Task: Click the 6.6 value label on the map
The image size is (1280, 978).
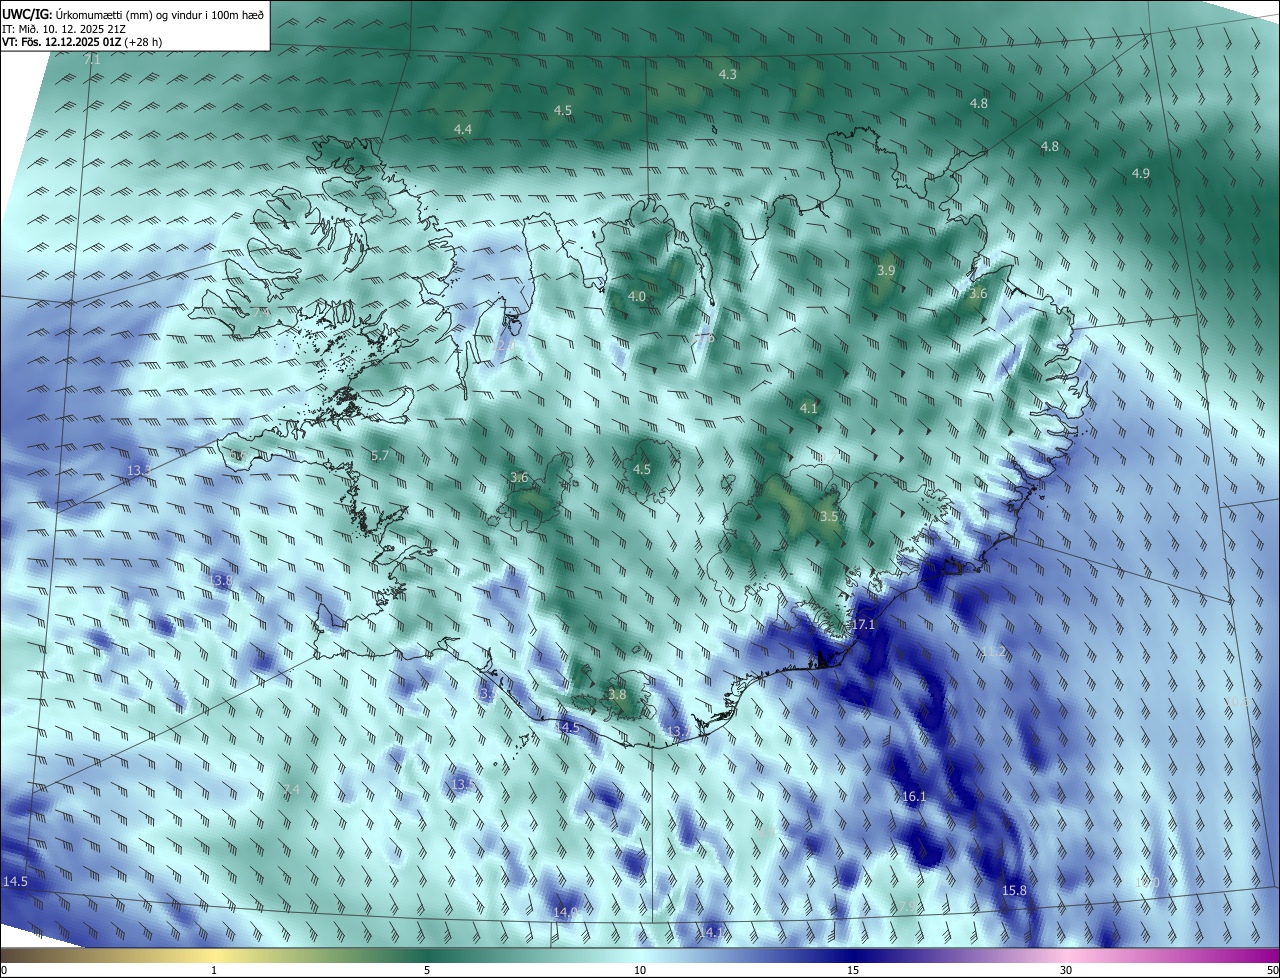Action: tap(238, 456)
